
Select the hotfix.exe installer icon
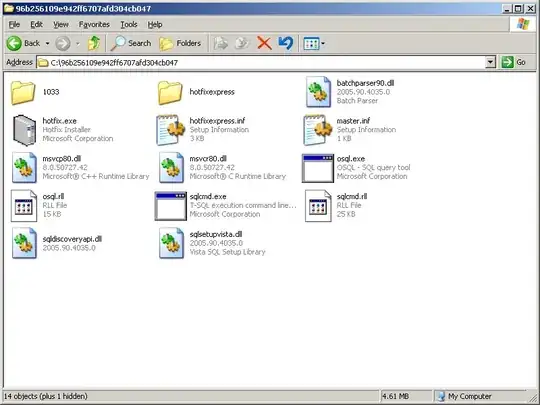24,130
